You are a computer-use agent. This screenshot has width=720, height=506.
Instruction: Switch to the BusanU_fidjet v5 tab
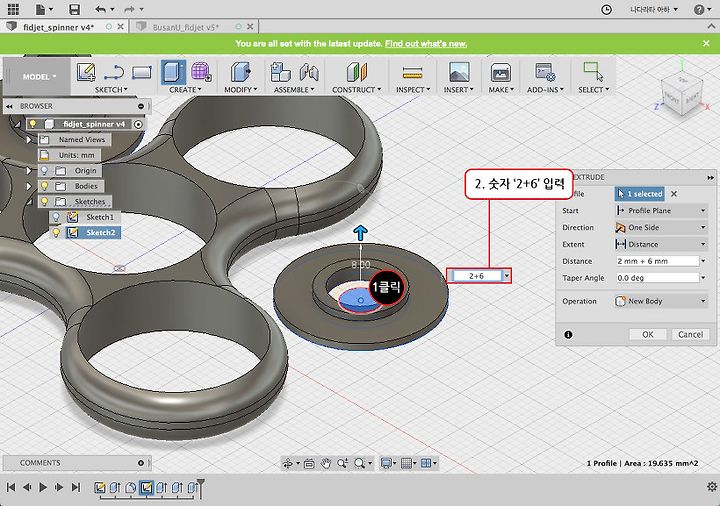coord(186,27)
